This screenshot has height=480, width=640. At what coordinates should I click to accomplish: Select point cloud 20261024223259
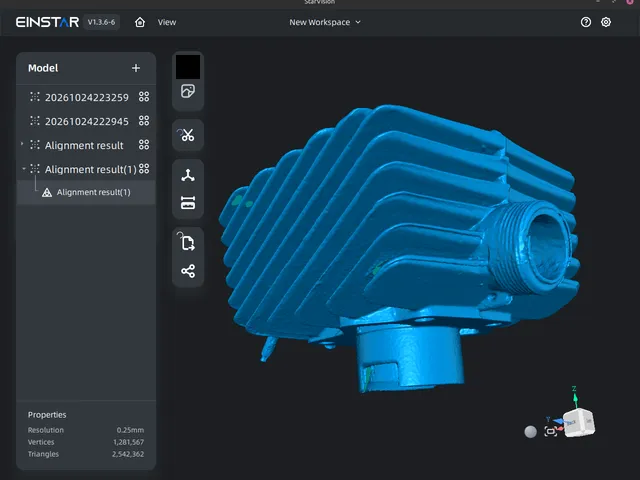[x=86, y=97]
